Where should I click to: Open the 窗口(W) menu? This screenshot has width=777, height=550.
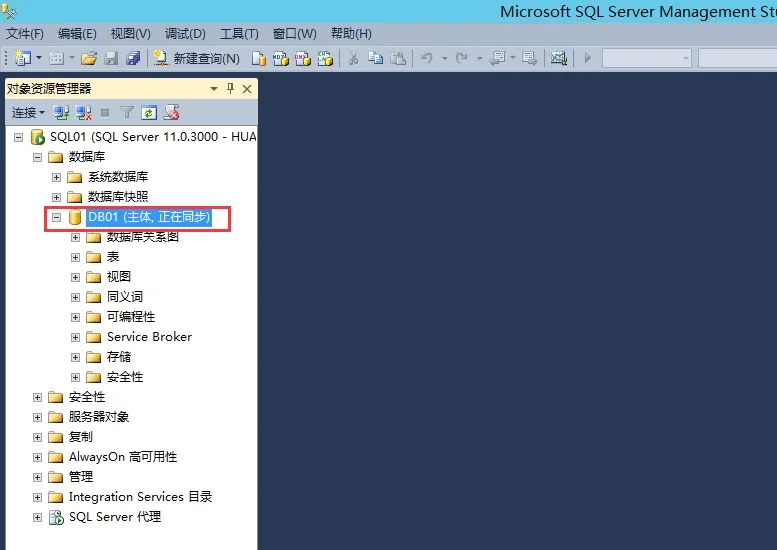coord(294,34)
